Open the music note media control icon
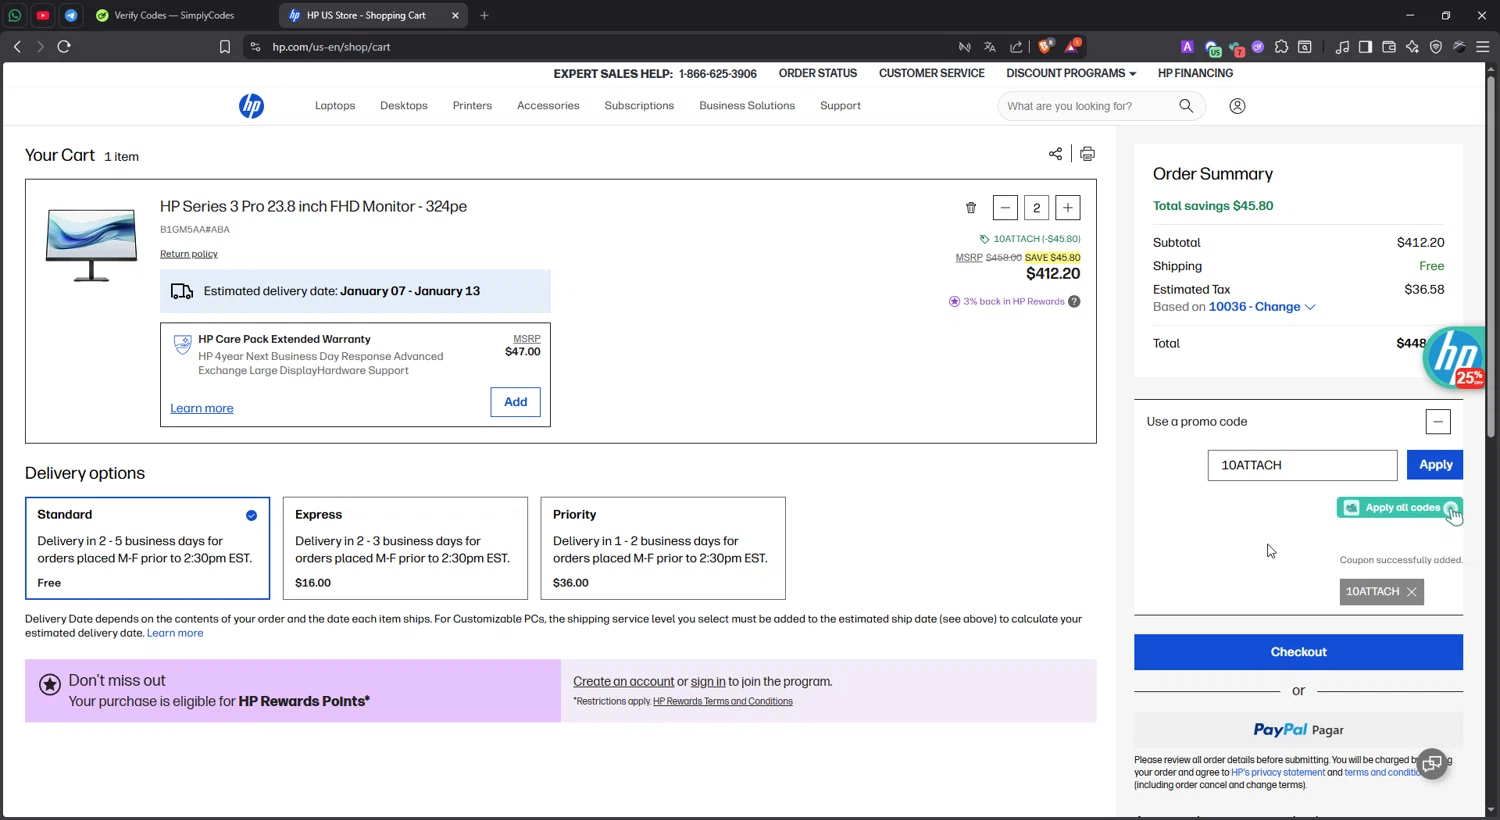The width and height of the screenshot is (1500, 820). coord(1342,46)
